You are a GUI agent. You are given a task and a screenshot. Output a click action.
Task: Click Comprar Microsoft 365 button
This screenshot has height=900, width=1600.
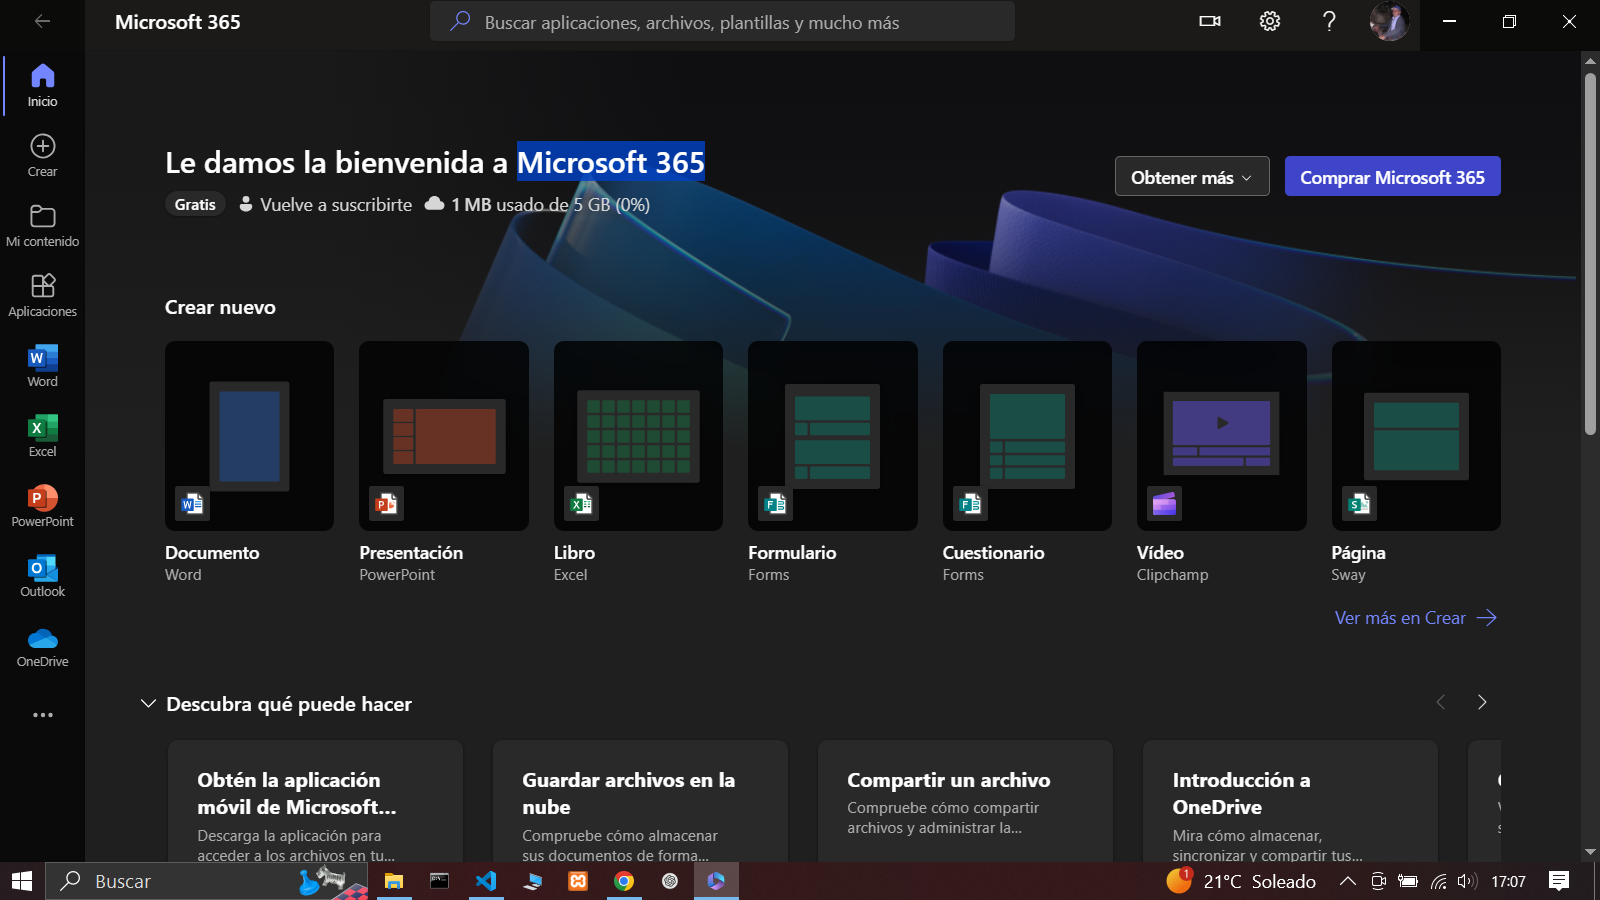click(1392, 177)
